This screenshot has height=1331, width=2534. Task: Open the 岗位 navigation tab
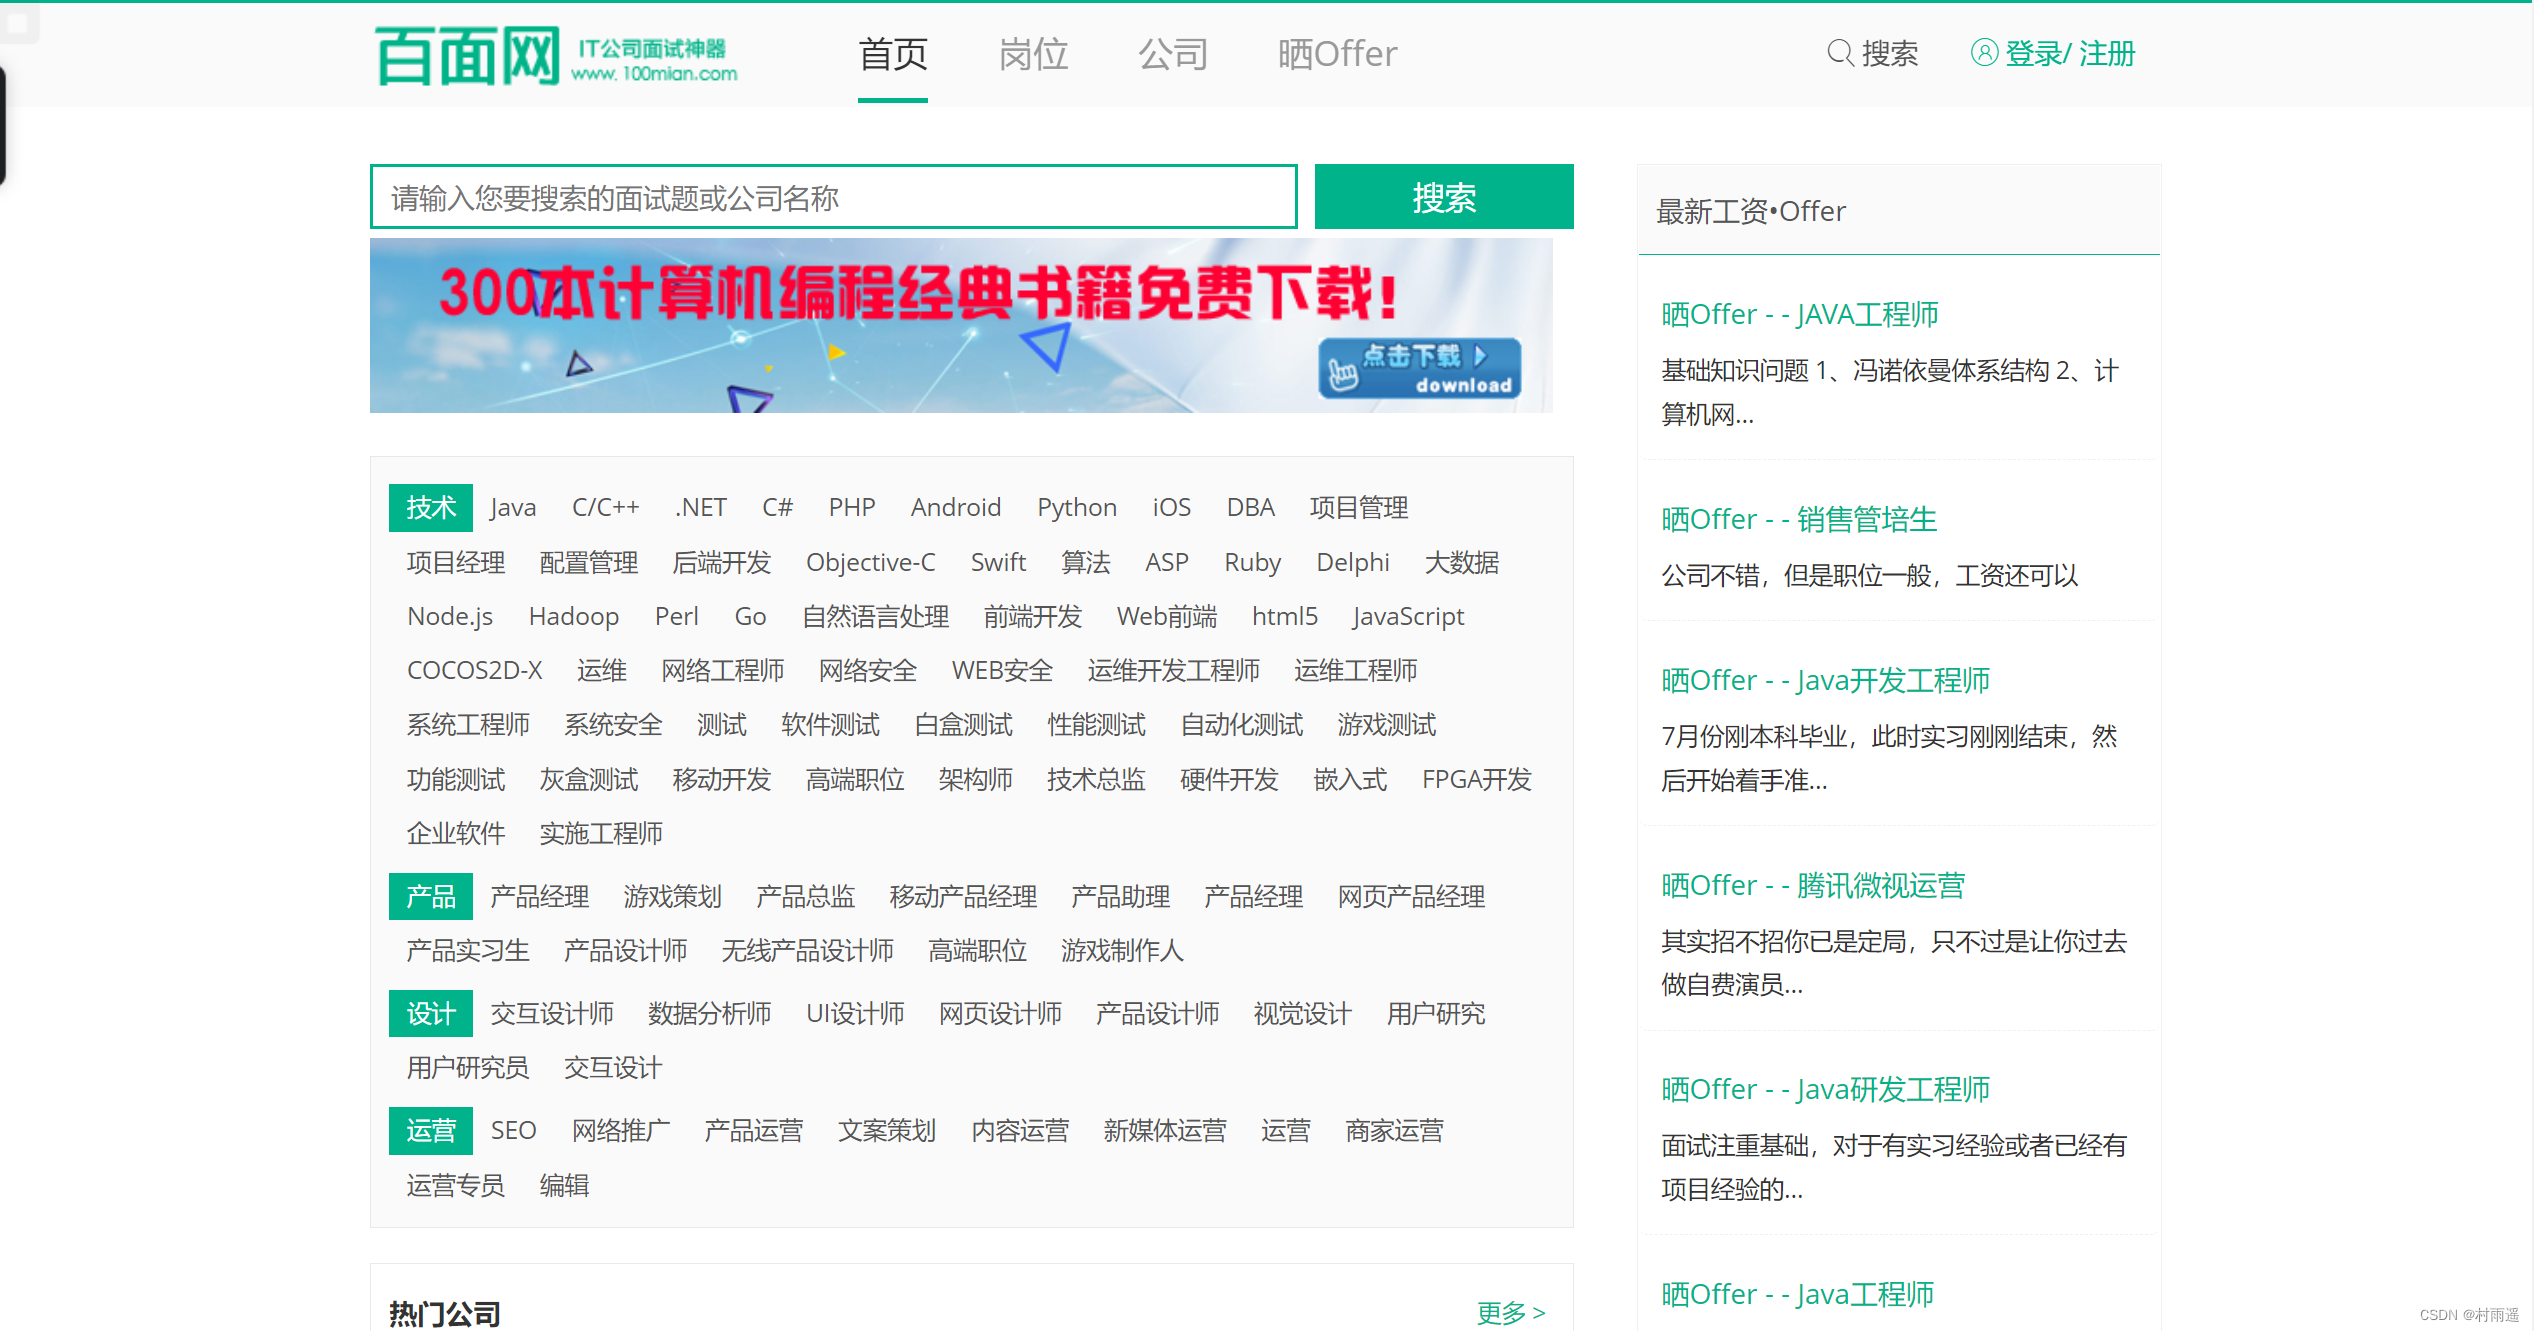tap(1033, 54)
